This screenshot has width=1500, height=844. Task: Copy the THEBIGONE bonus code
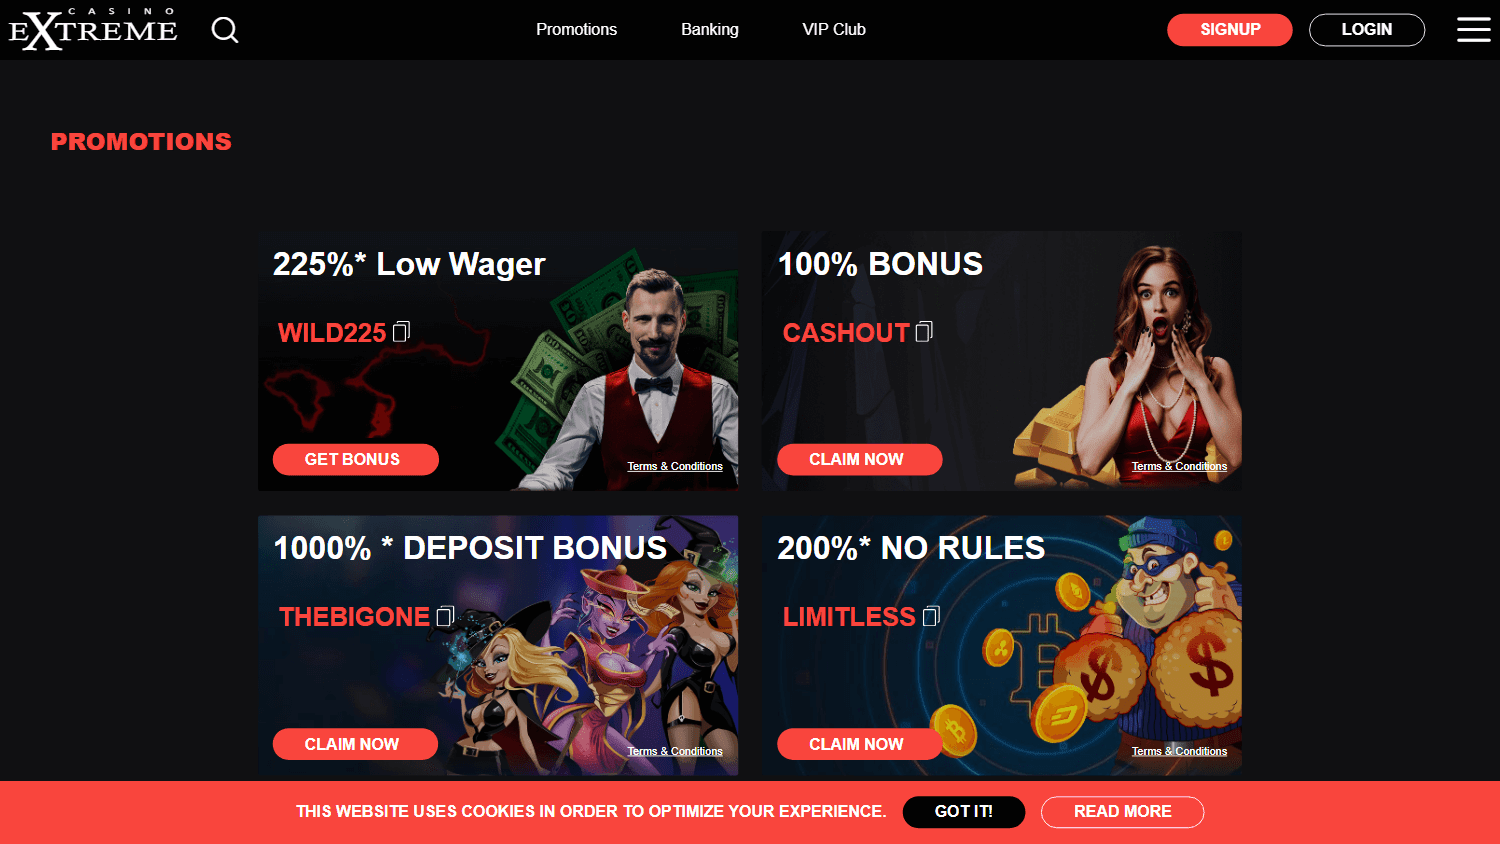(x=445, y=616)
